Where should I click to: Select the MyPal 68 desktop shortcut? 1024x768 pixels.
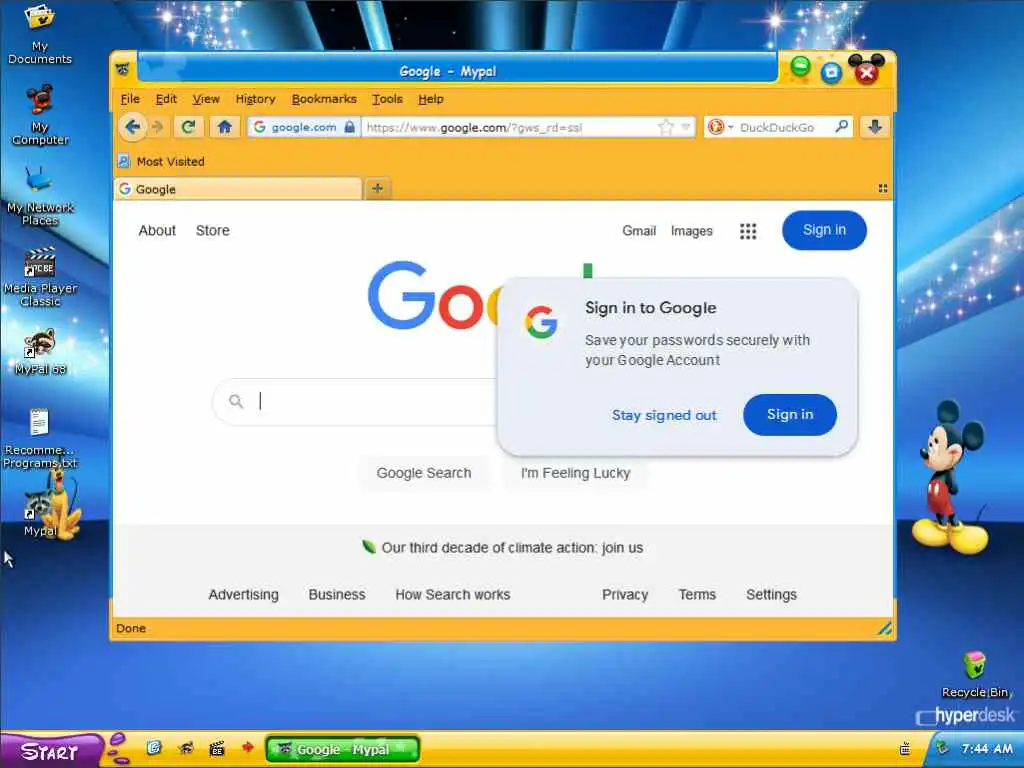[40, 351]
